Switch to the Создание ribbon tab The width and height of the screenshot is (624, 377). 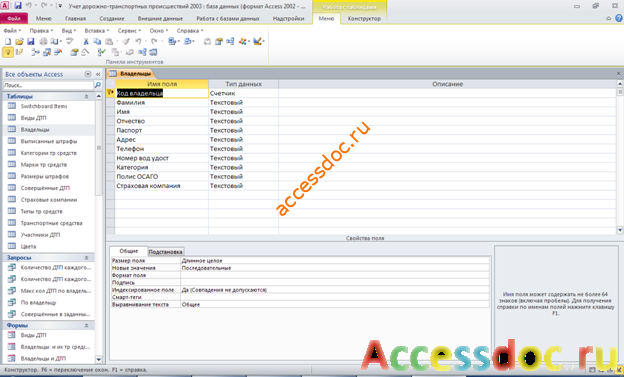(x=112, y=18)
